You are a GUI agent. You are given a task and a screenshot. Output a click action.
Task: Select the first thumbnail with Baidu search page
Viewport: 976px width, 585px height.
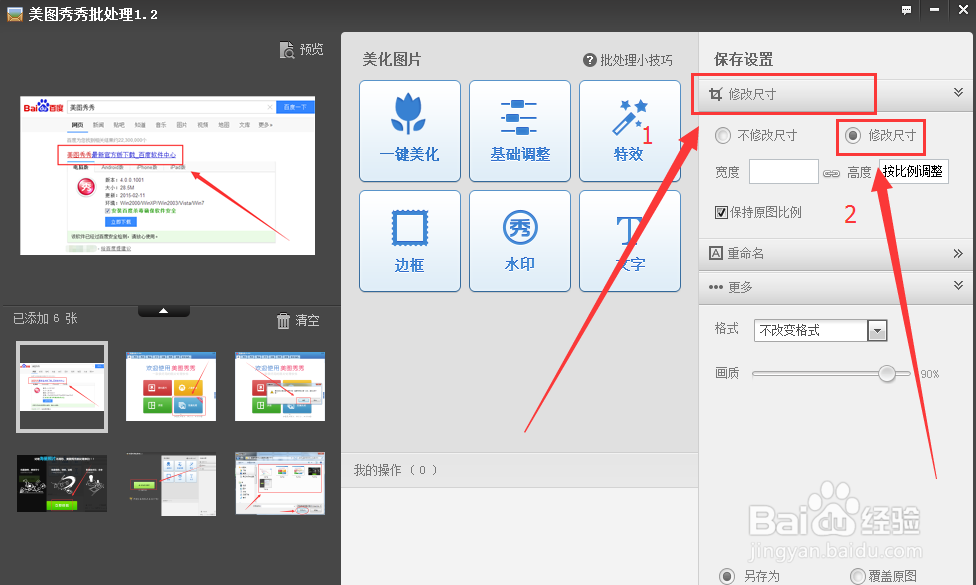click(x=62, y=386)
